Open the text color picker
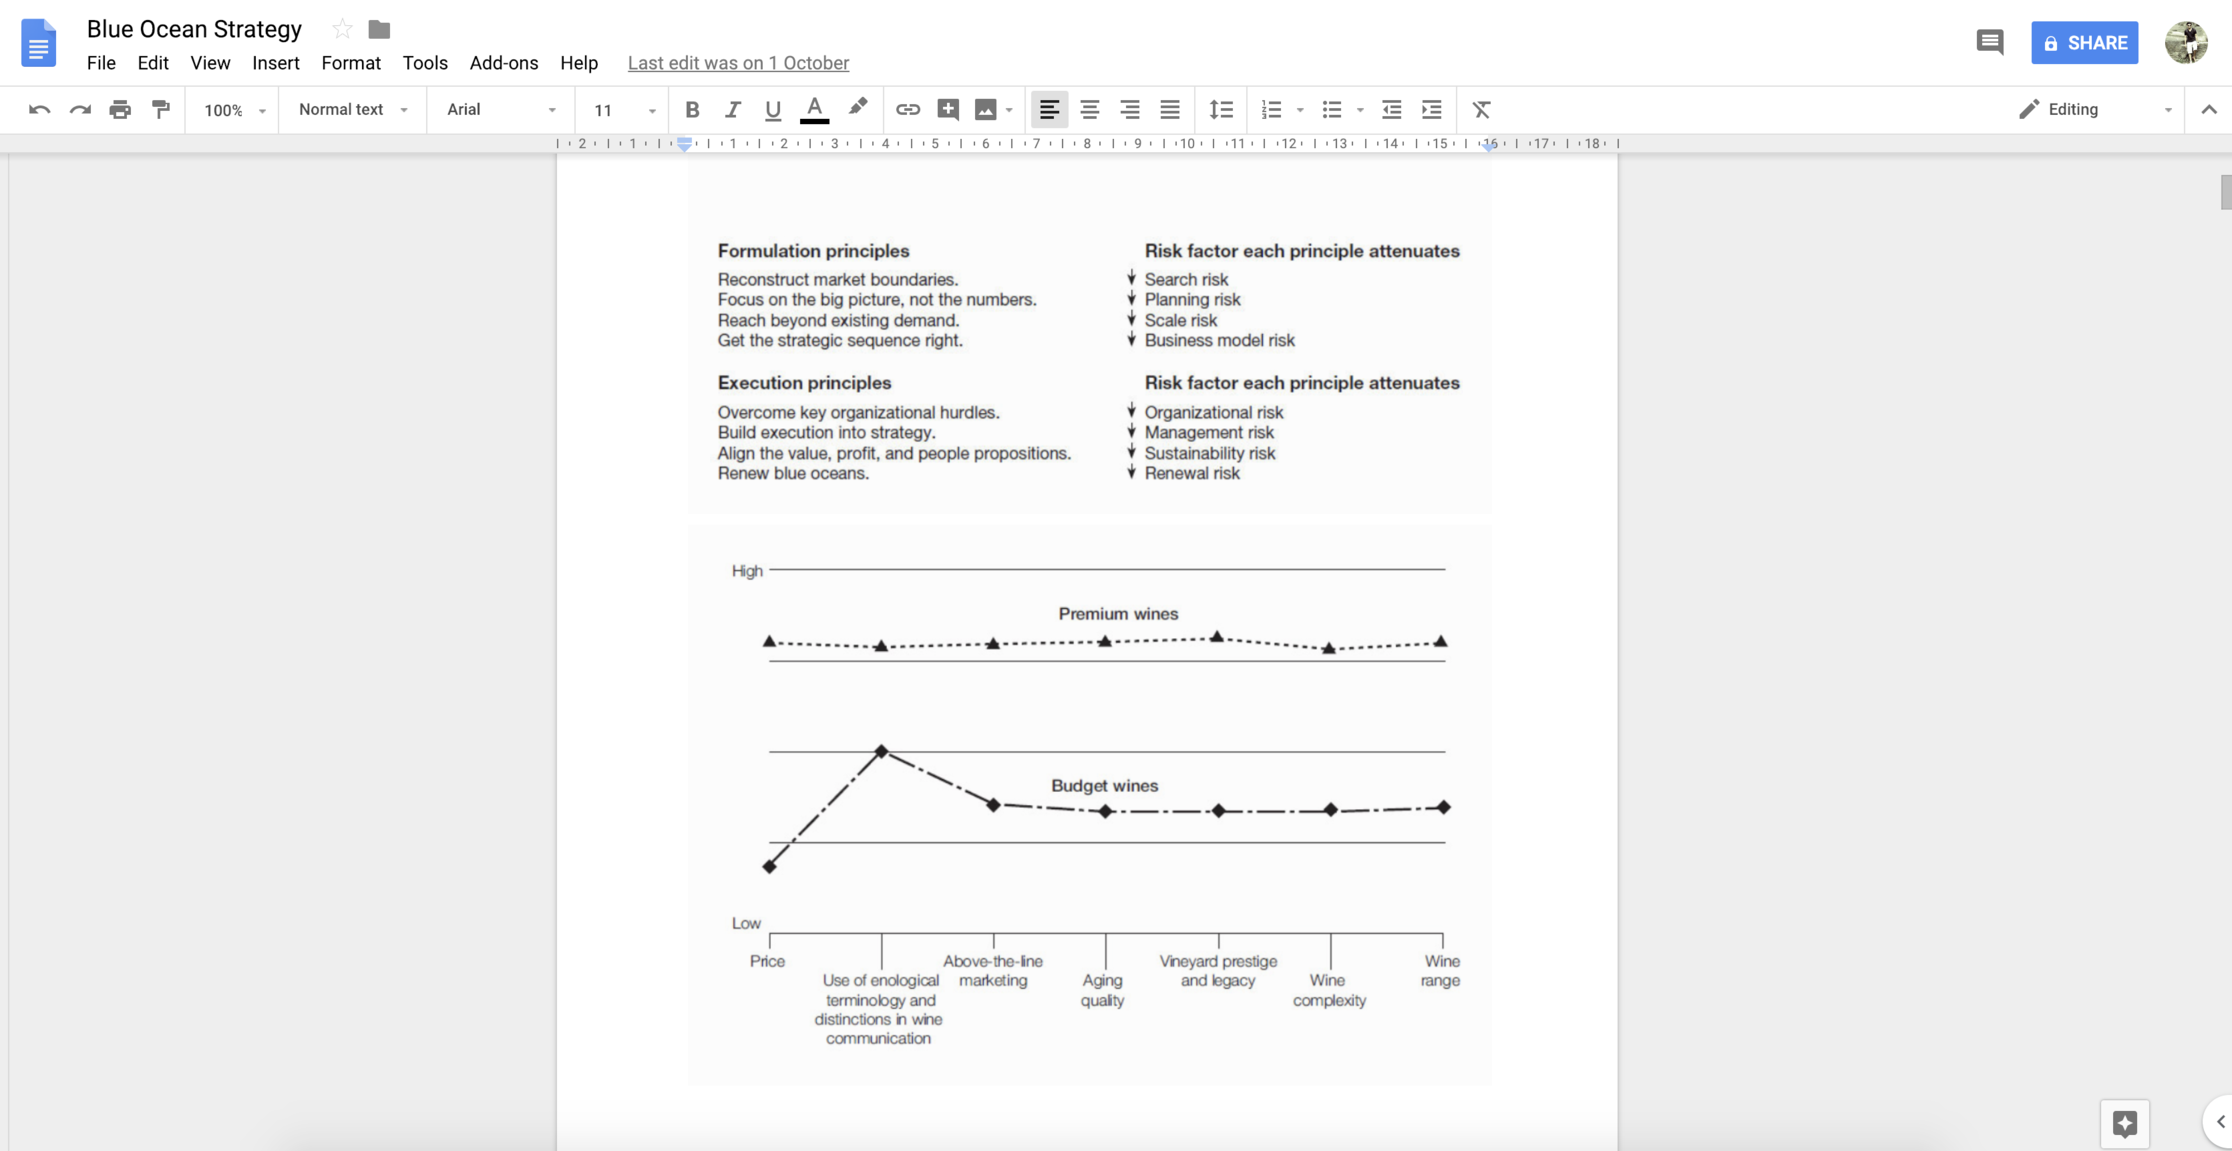Image resolution: width=2232 pixels, height=1151 pixels. pyautogui.click(x=814, y=110)
